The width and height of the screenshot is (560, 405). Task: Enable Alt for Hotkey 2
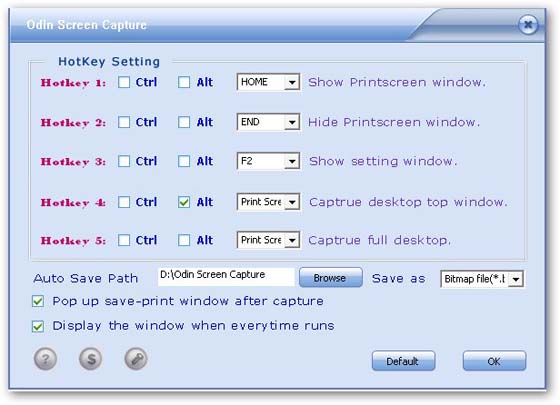pos(184,122)
